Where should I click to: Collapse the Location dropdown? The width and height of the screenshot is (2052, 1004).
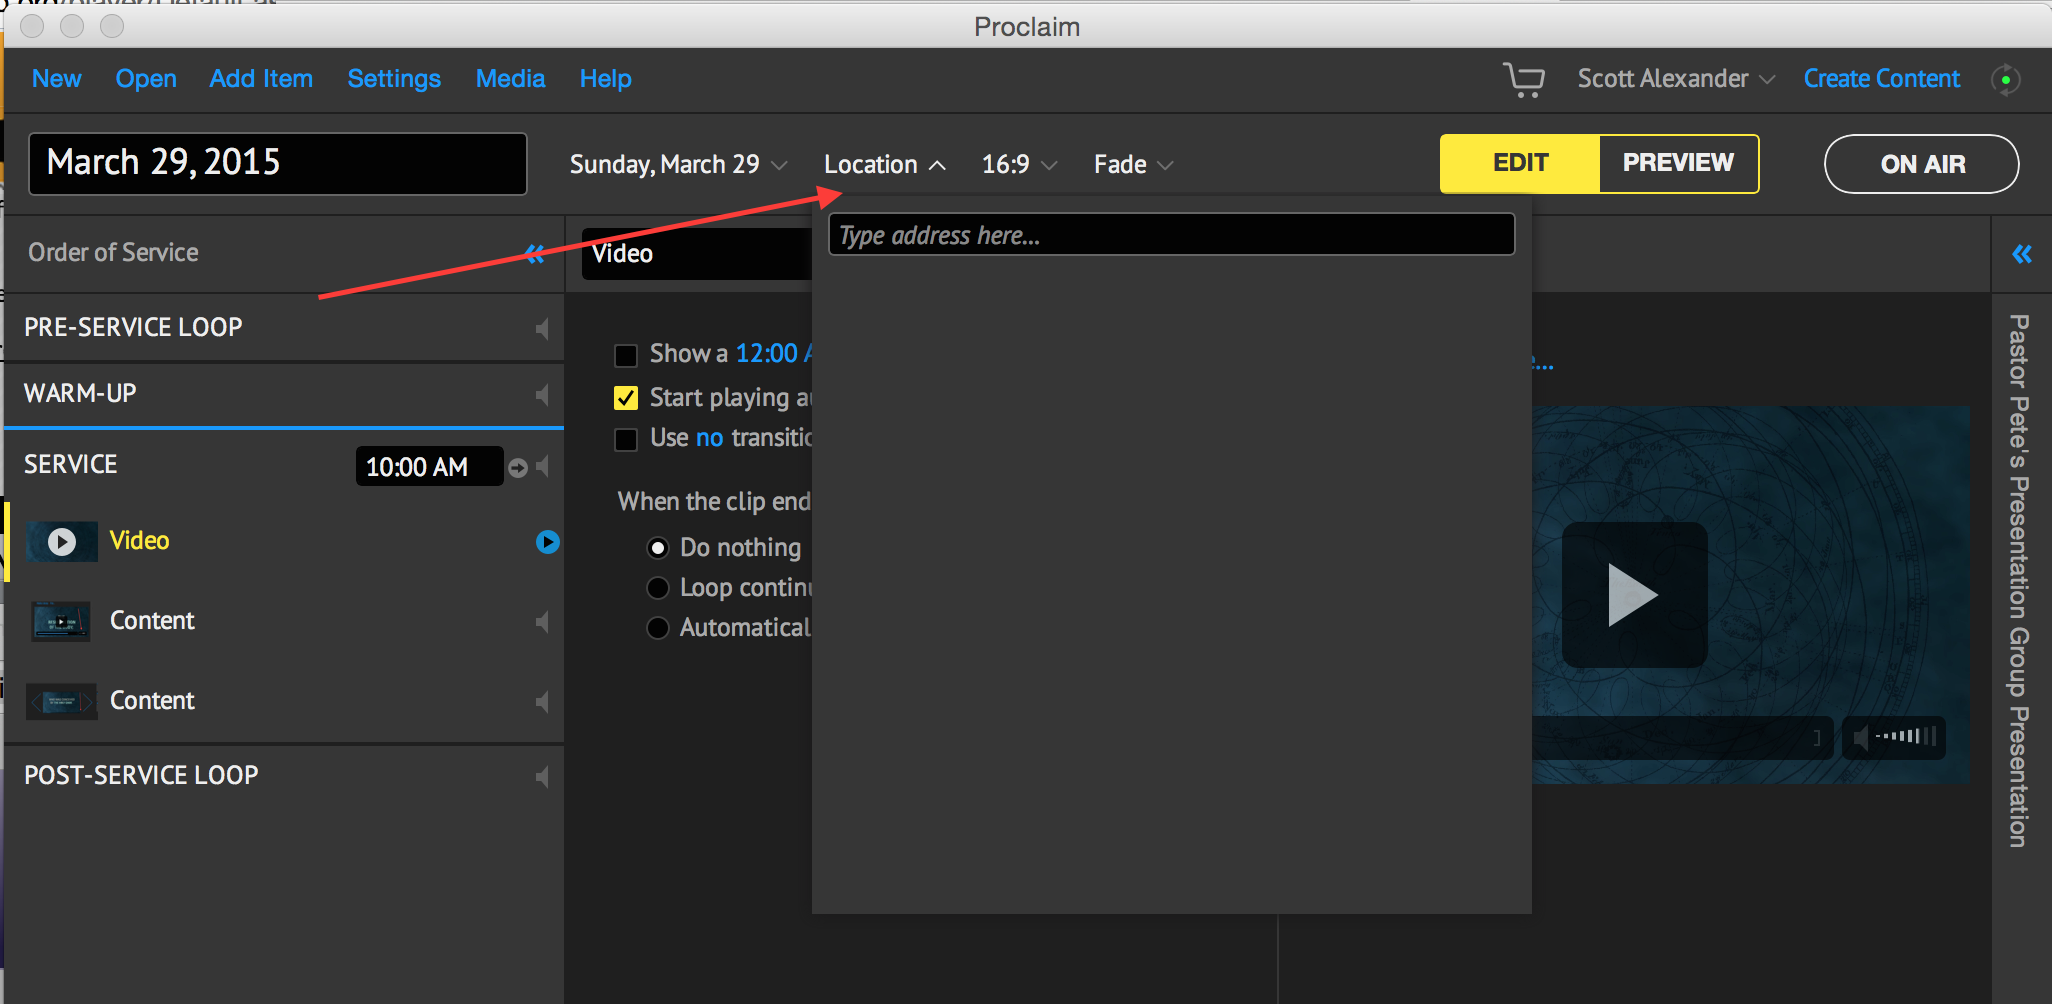[x=884, y=165]
